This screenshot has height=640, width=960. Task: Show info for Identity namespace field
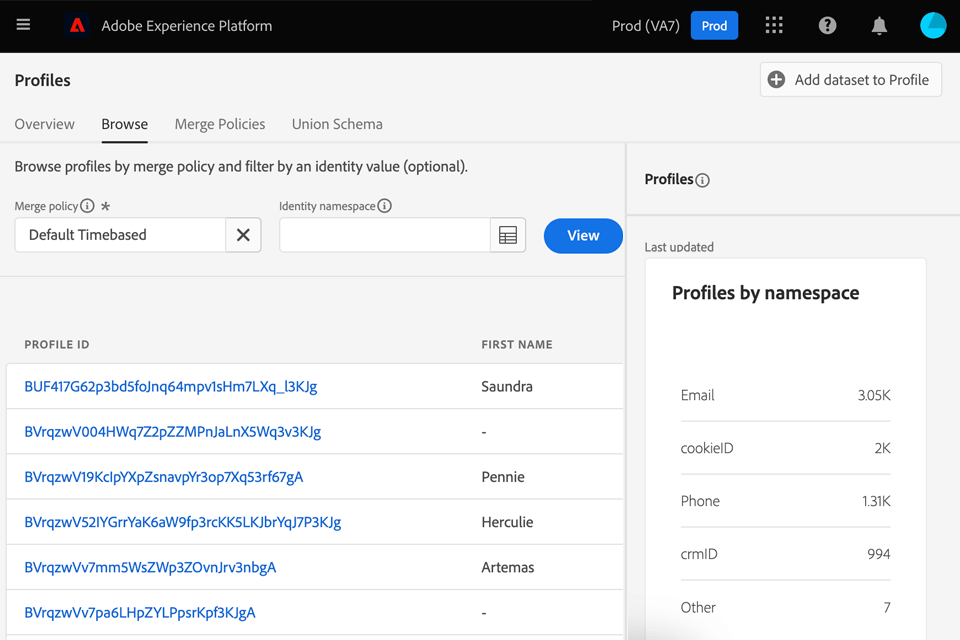point(385,206)
